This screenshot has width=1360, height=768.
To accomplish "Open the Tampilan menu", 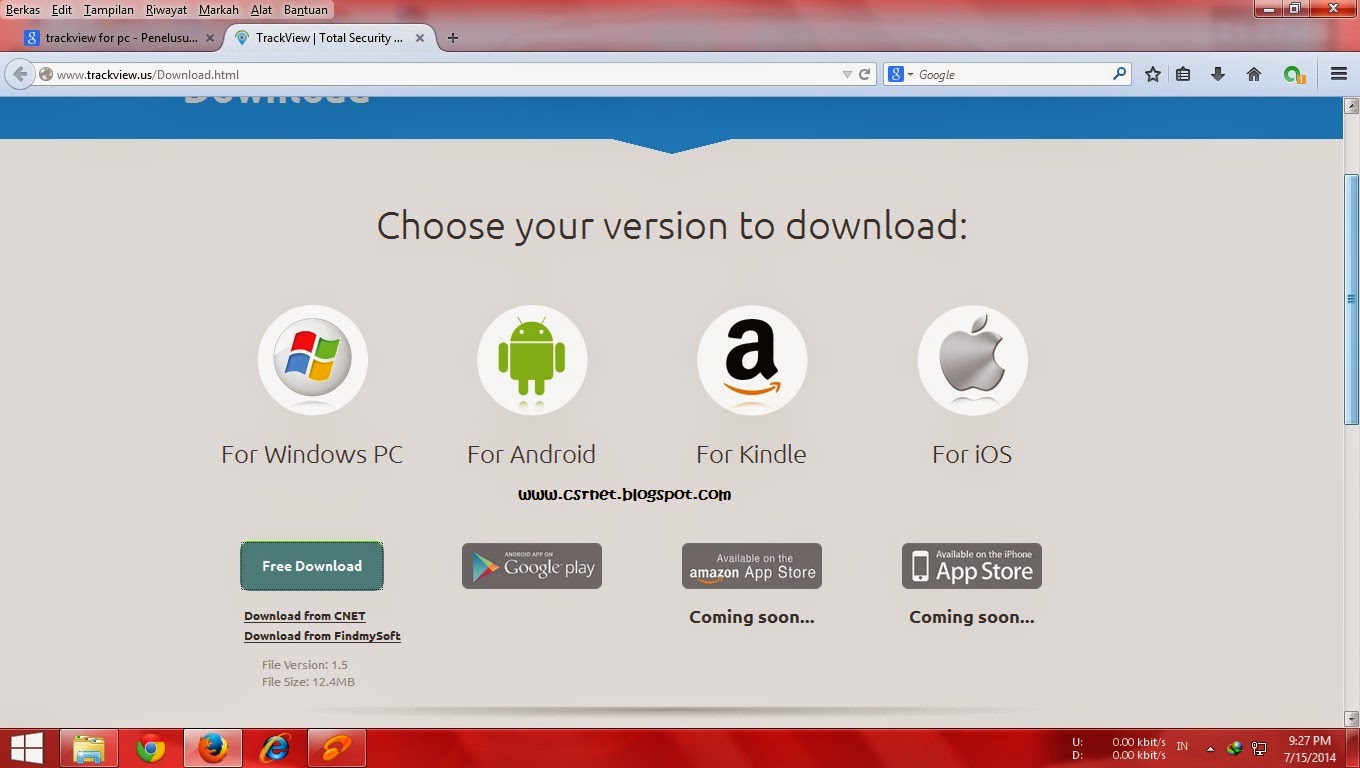I will pyautogui.click(x=109, y=10).
